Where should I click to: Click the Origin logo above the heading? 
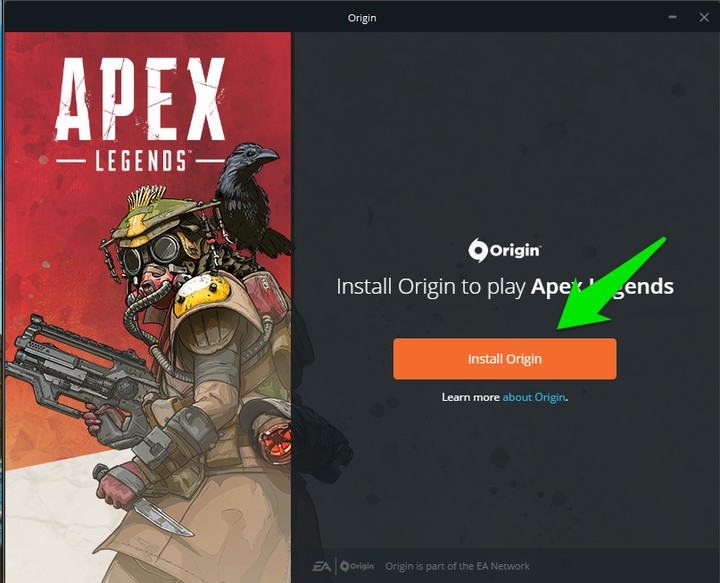[504, 250]
